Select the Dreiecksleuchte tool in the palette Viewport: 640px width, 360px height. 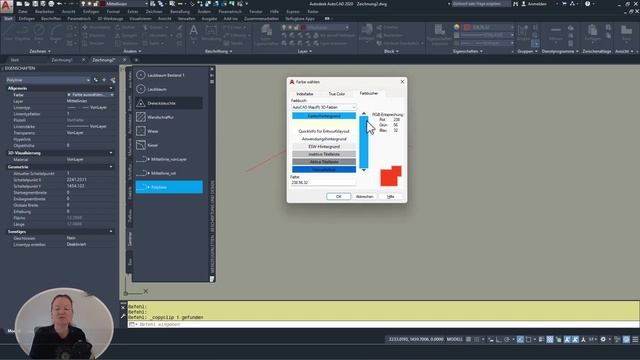click(x=169, y=103)
